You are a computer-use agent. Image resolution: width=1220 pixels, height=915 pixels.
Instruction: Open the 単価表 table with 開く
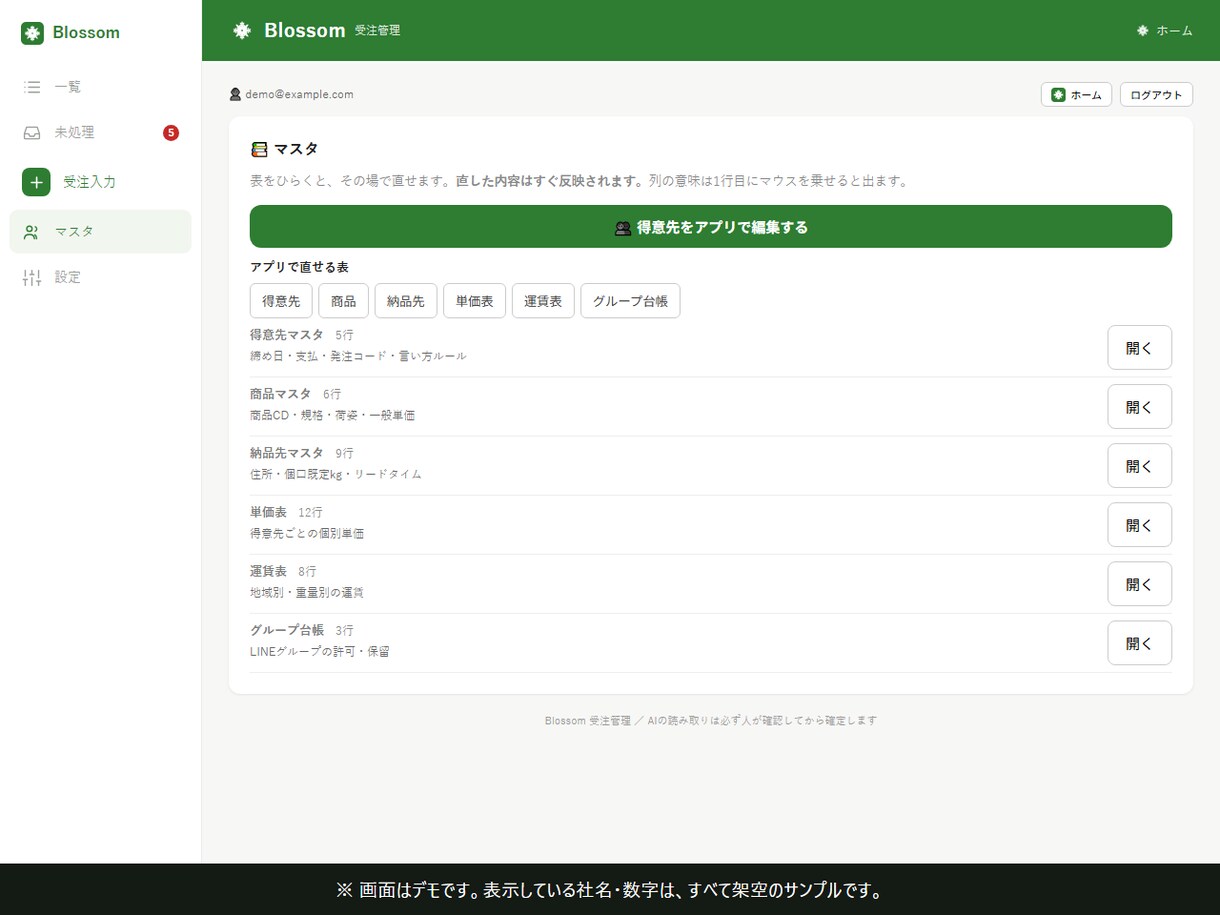pyautogui.click(x=1139, y=525)
